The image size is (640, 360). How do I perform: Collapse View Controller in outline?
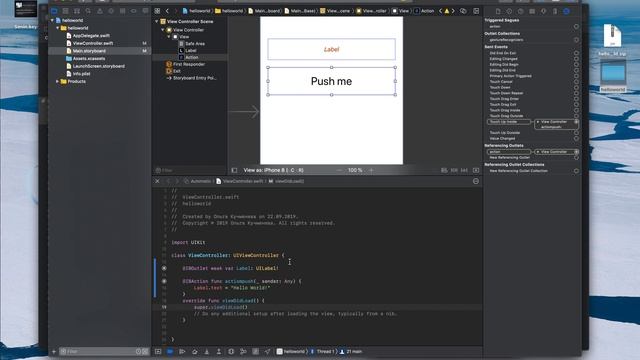click(163, 30)
